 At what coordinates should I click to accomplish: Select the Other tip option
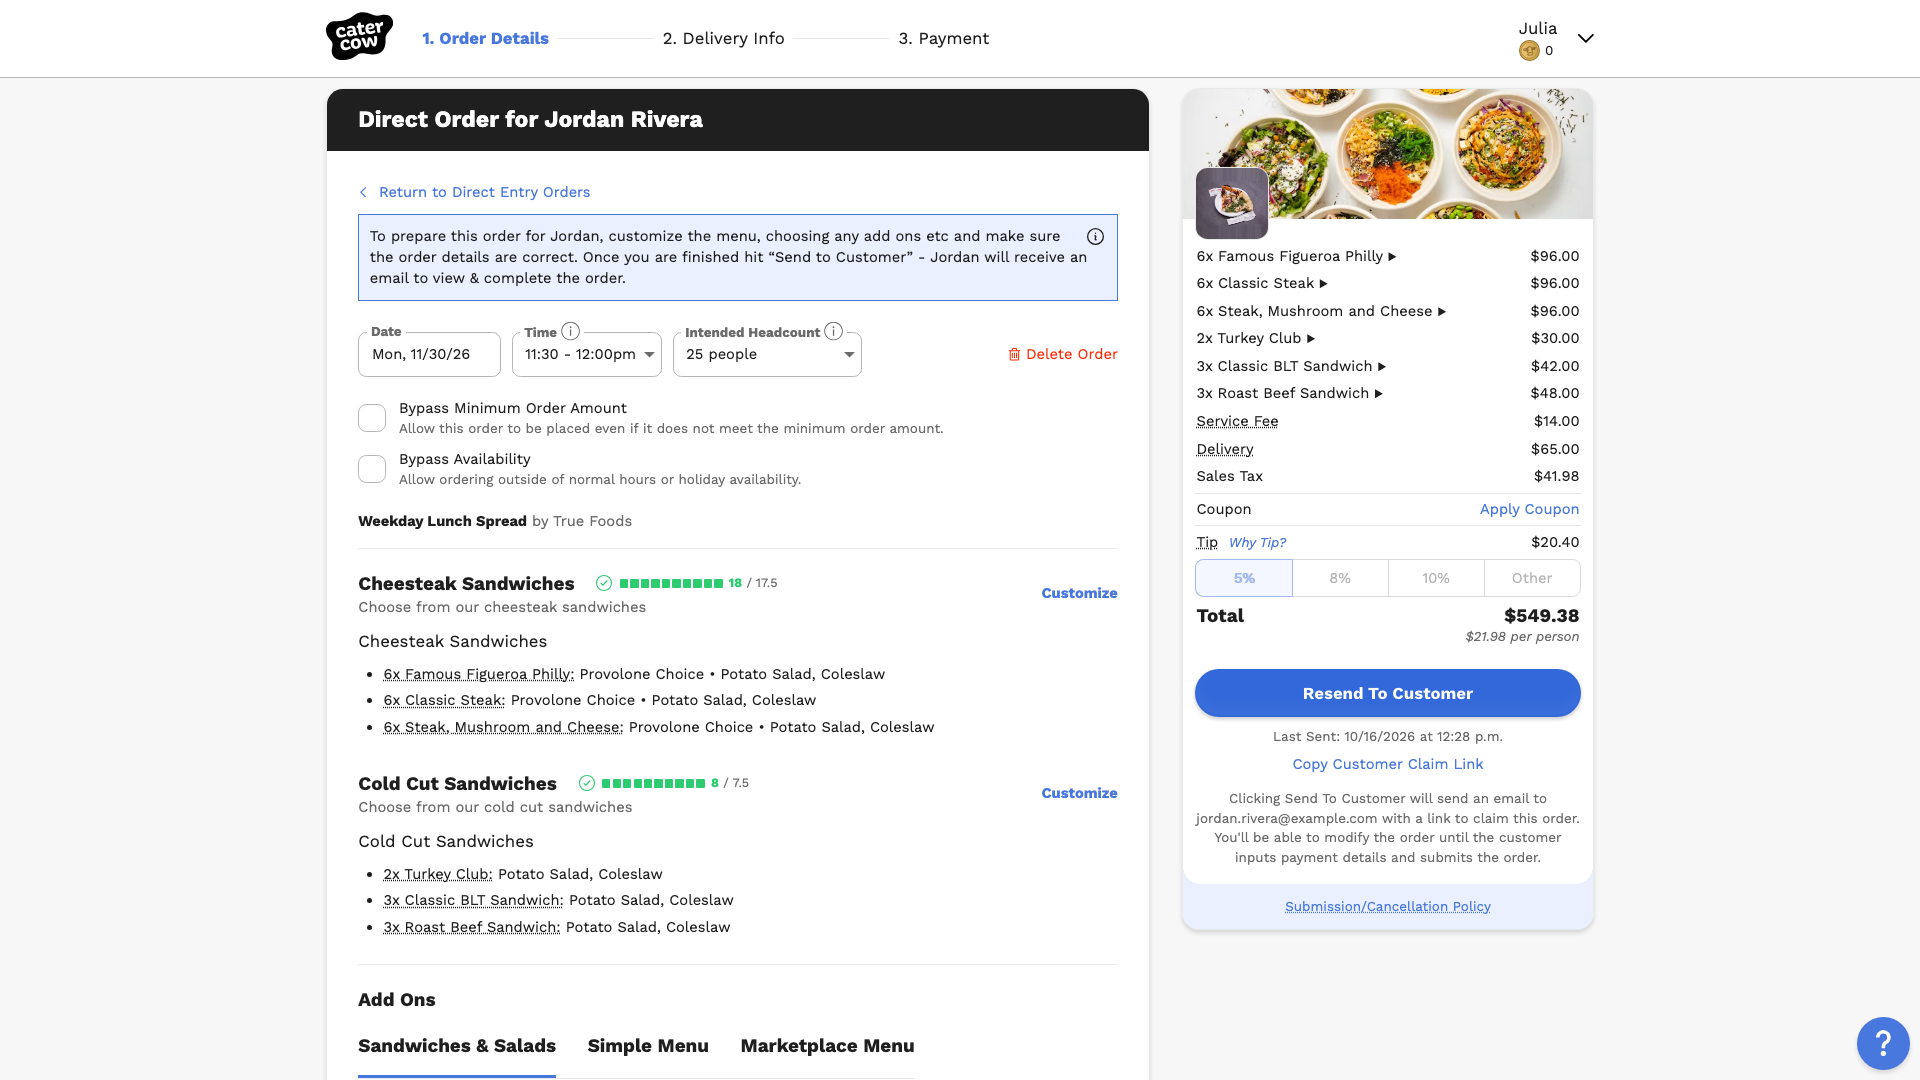pos(1532,578)
